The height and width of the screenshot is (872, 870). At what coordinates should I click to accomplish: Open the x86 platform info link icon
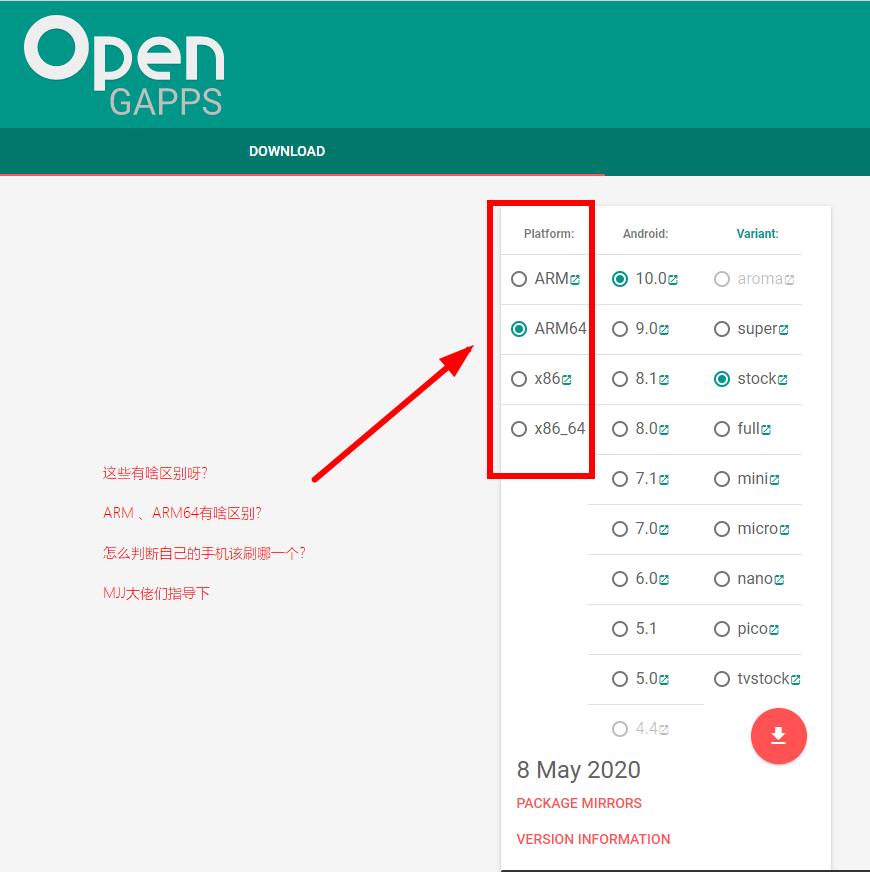pyautogui.click(x=566, y=380)
